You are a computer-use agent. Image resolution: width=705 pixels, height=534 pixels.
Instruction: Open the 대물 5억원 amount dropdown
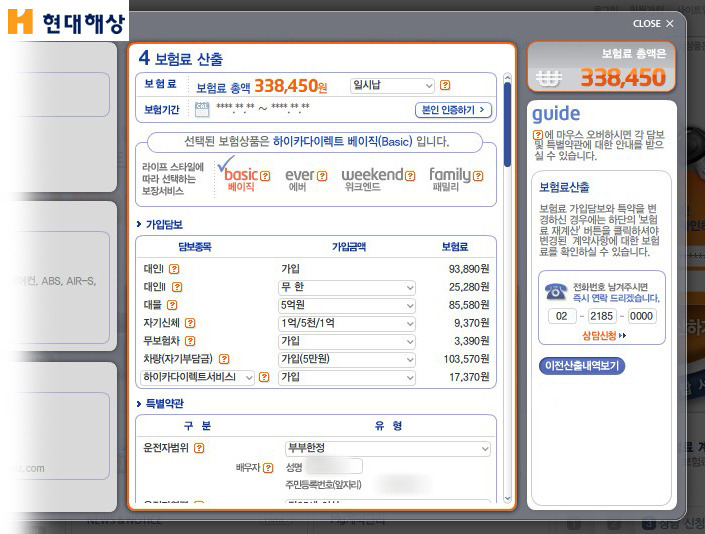point(347,305)
